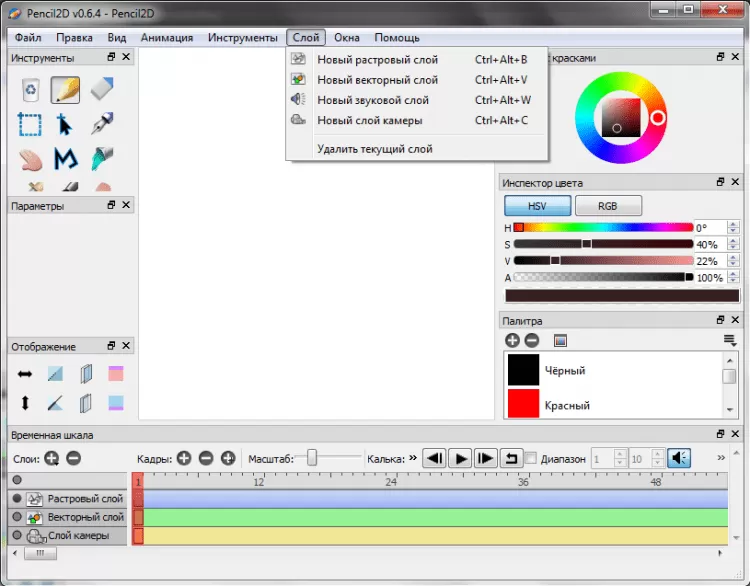Switch color inspector to HSV

pos(537,206)
